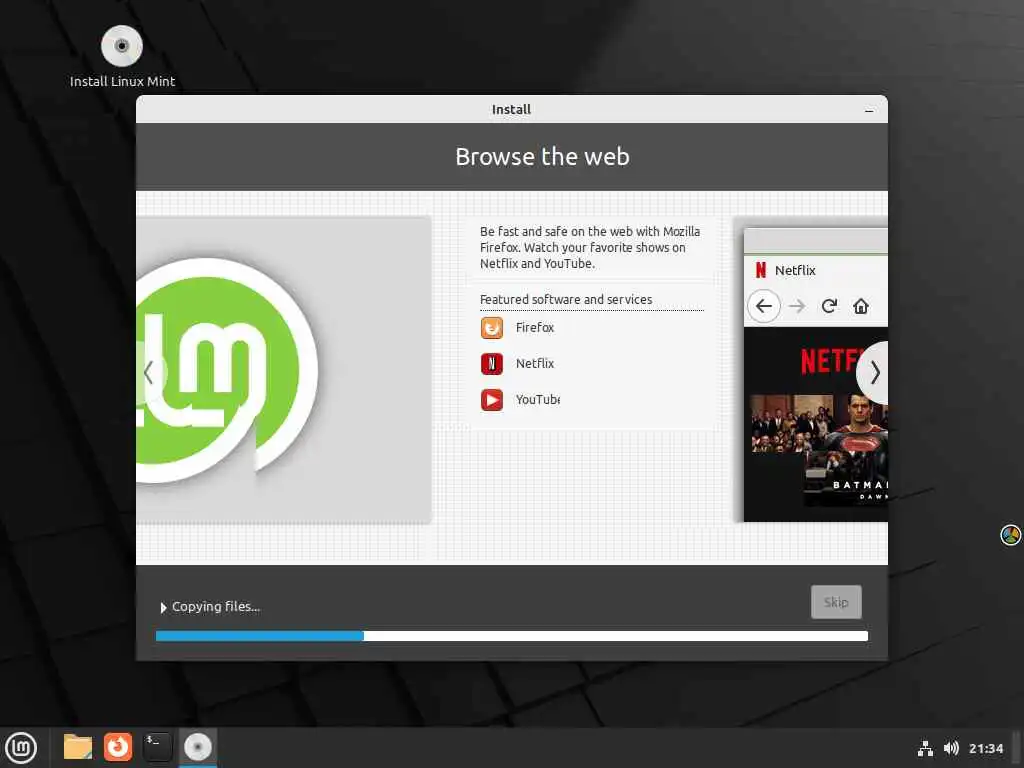Click the back arrow in browser preview
Image resolution: width=1024 pixels, height=768 pixels.
(x=763, y=306)
